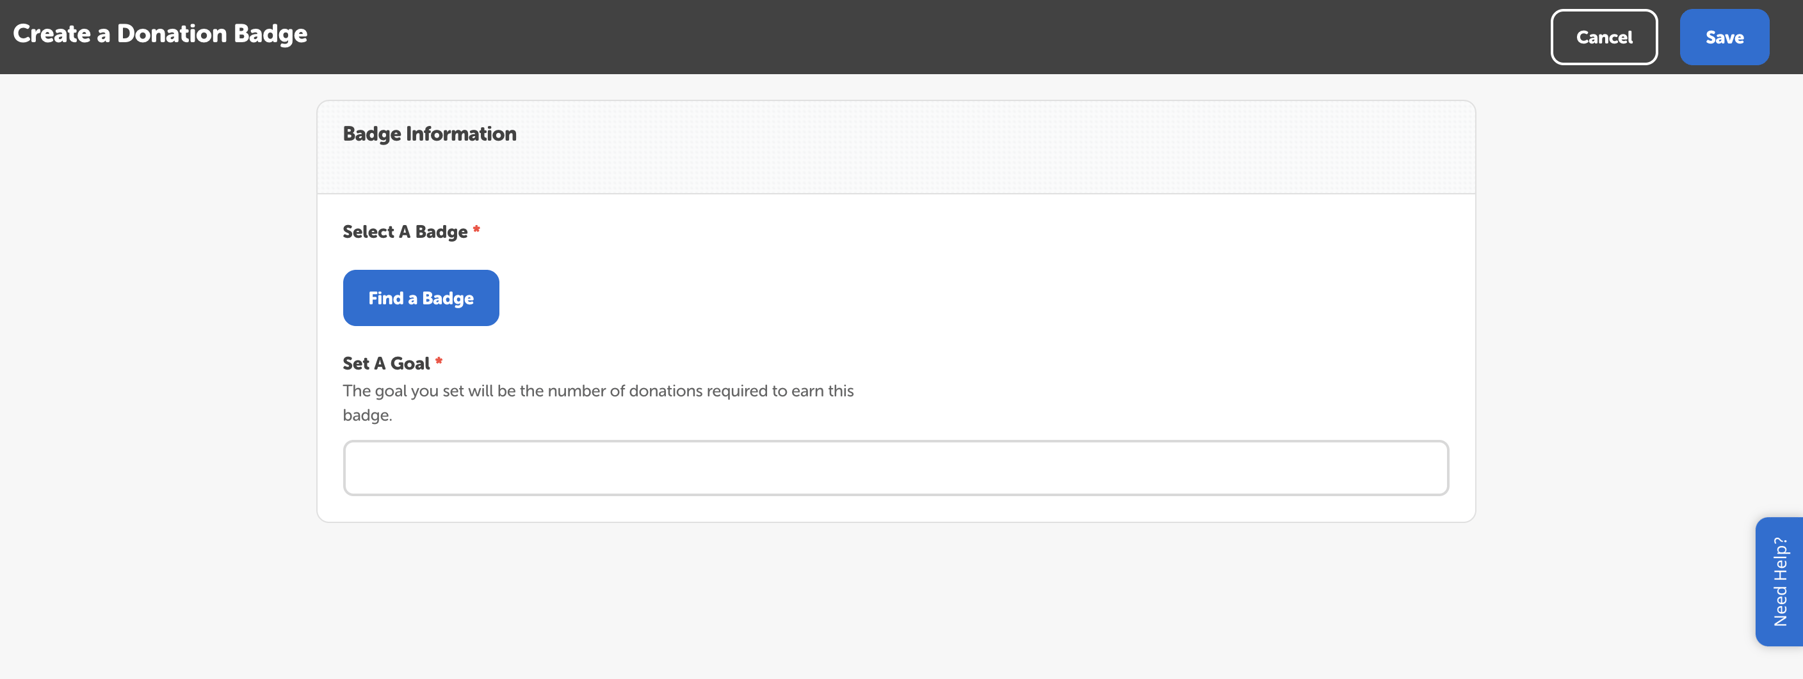Screen dimensions: 1803x679
Task: Click the red asterisk beside Set A Goal
Action: click(x=438, y=362)
